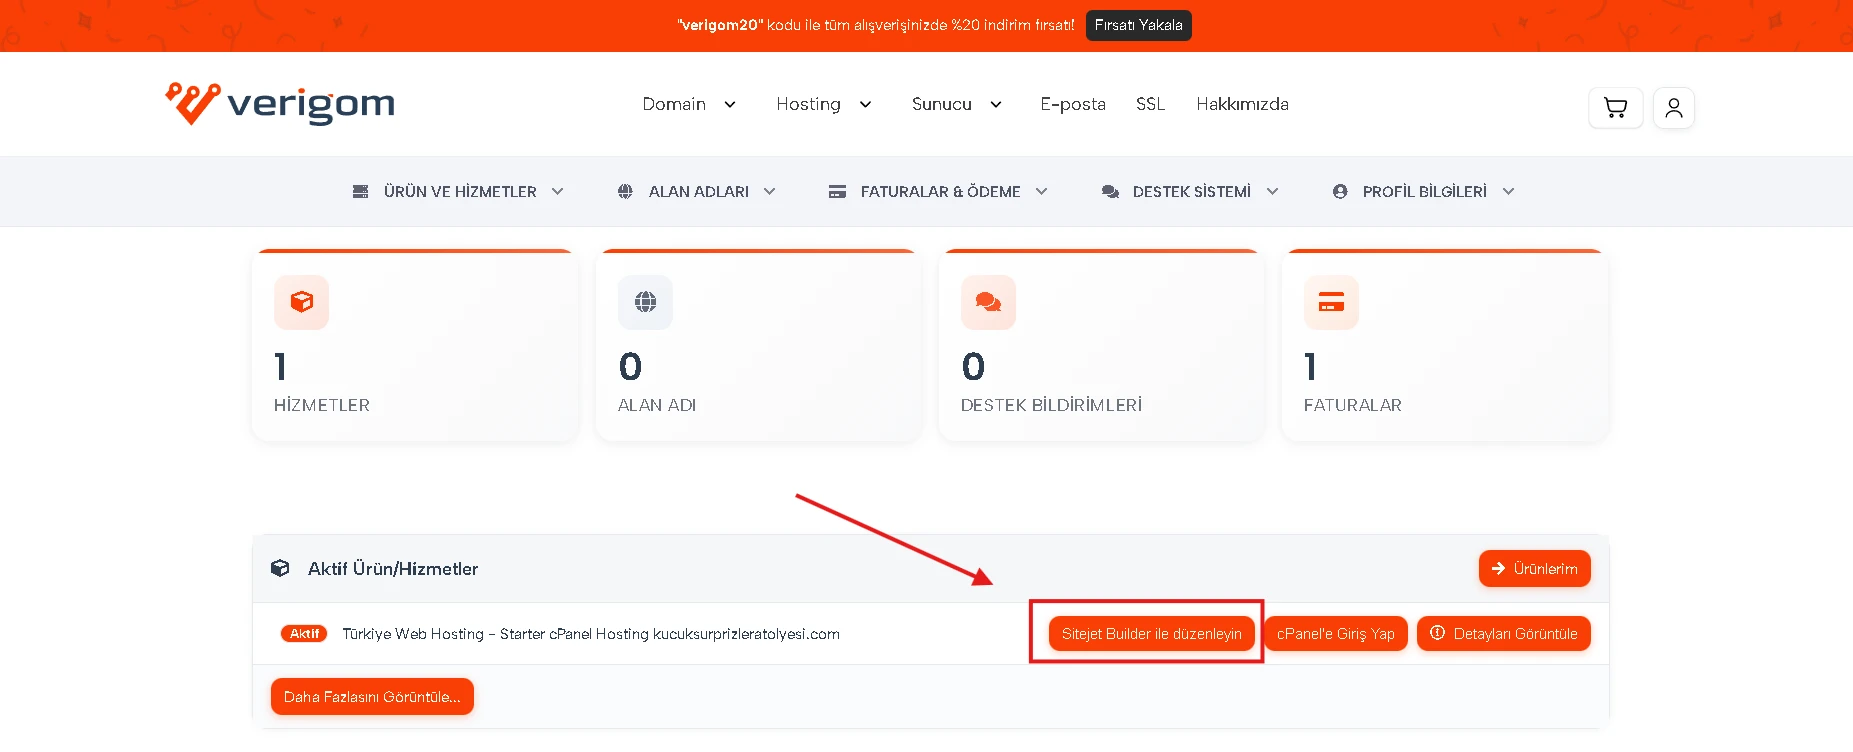Screen dimensions: 1853x752
Task: Click the FATURALAR summary card label
Action: pyautogui.click(x=1353, y=405)
